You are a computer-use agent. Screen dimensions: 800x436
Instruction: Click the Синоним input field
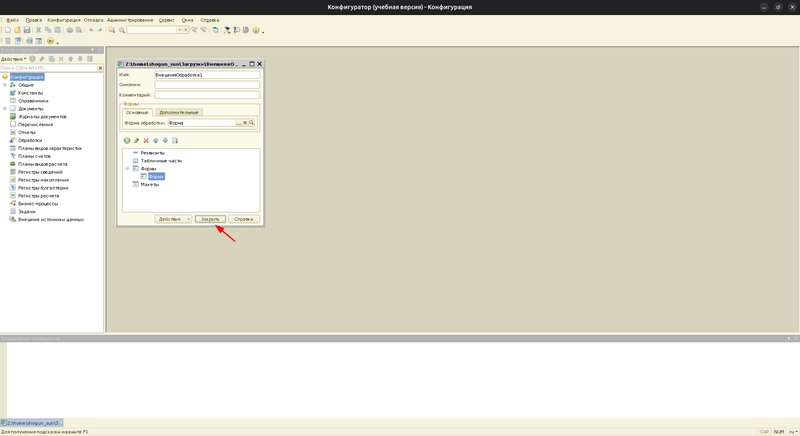(207, 85)
